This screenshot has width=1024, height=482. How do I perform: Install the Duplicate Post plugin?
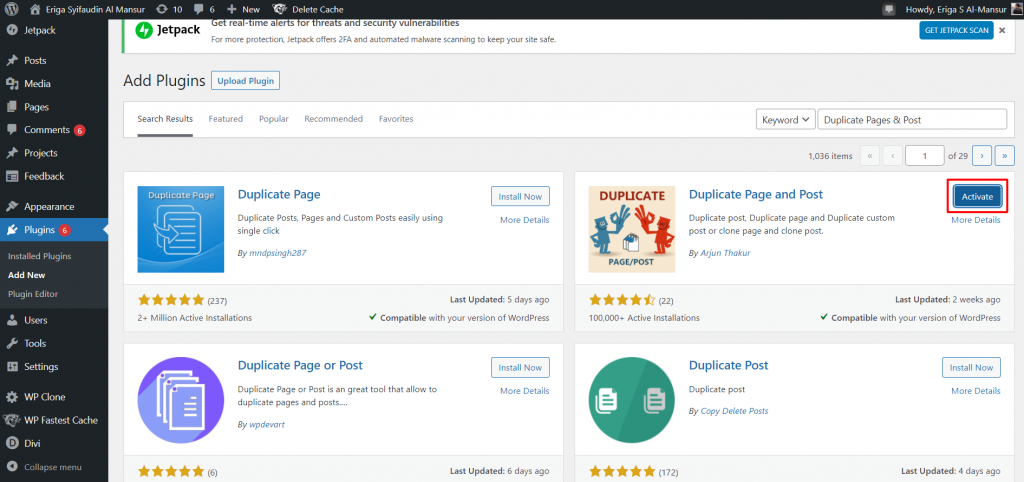pyautogui.click(x=972, y=368)
